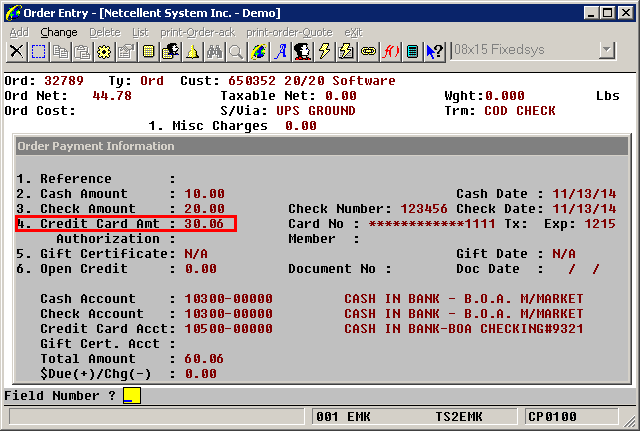Click the Gift Date N/A value
The width and height of the screenshot is (640, 431).
tap(564, 254)
